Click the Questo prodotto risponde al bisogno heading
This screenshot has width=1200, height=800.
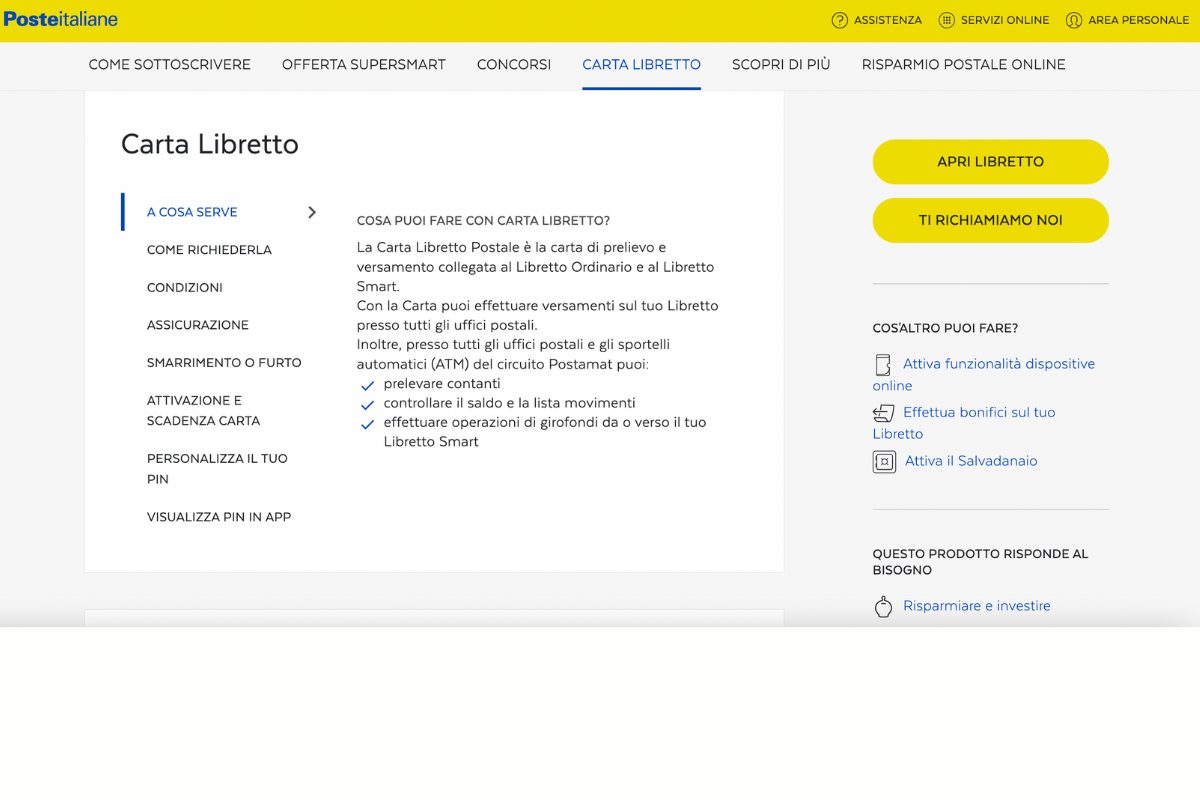tap(981, 562)
